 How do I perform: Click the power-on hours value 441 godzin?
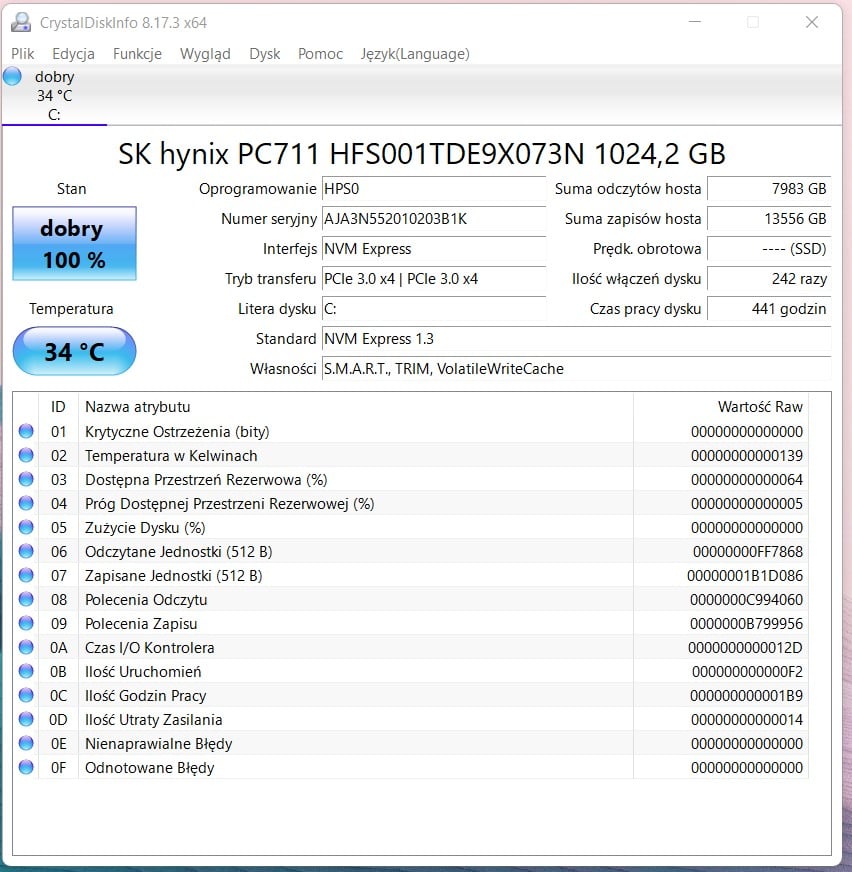769,309
